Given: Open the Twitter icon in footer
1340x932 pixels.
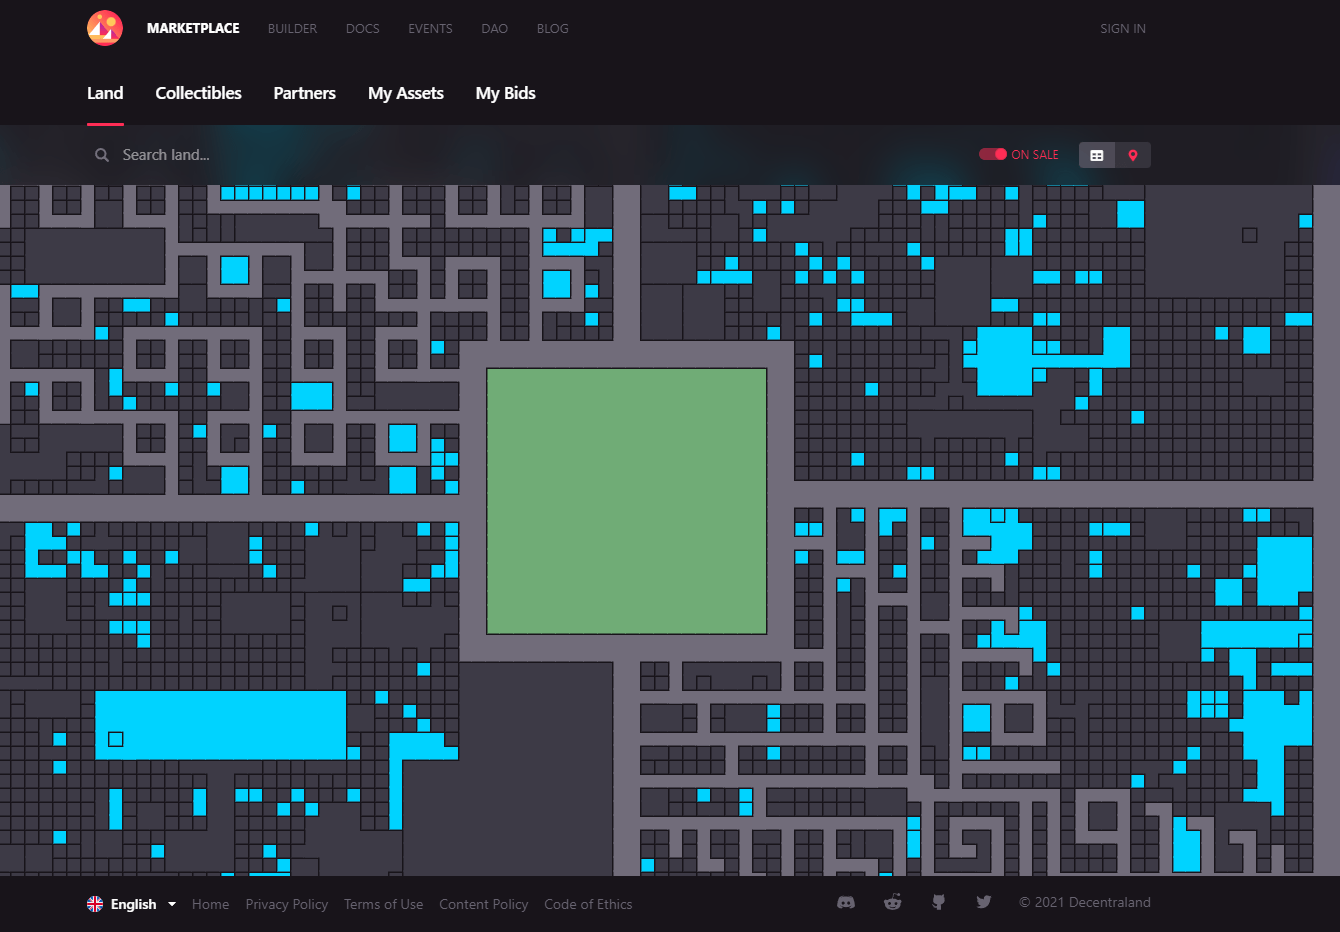Looking at the screenshot, I should [984, 902].
